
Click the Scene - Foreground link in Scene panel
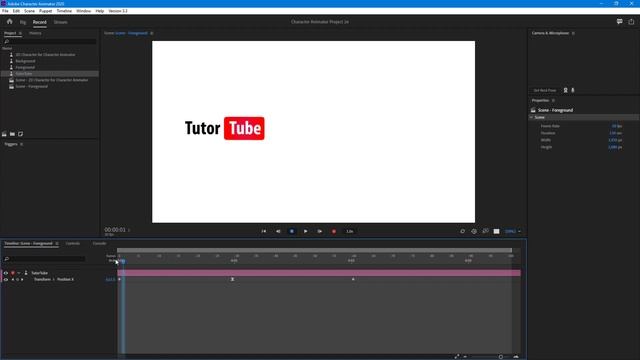[x=131, y=33]
